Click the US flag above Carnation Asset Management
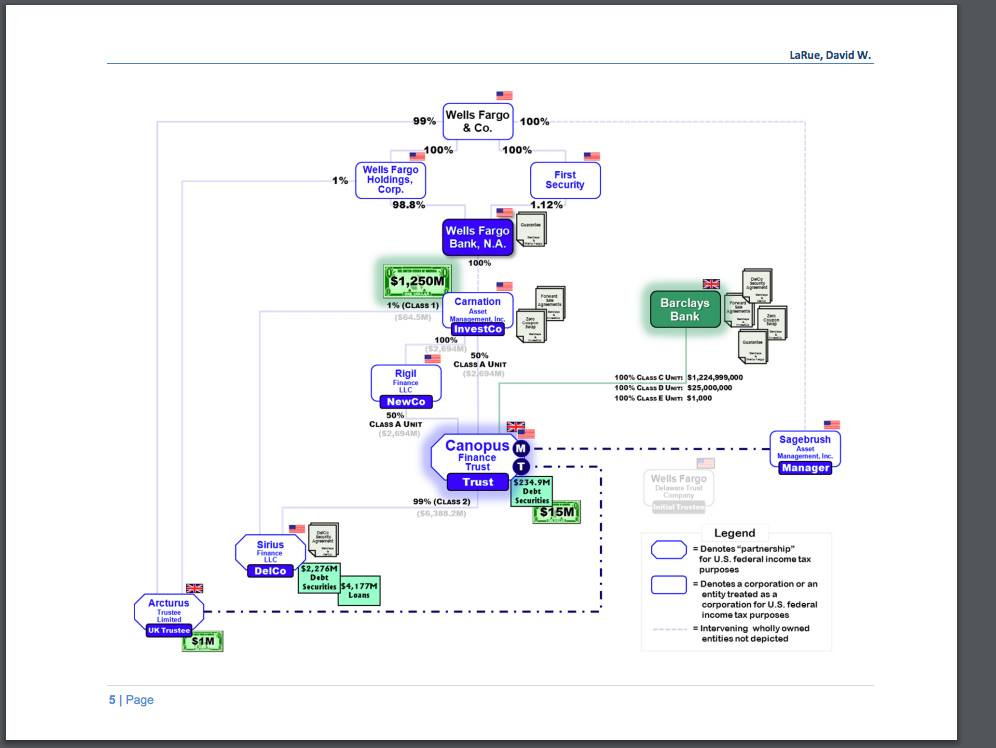This screenshot has height=748, width=996. 504,286
